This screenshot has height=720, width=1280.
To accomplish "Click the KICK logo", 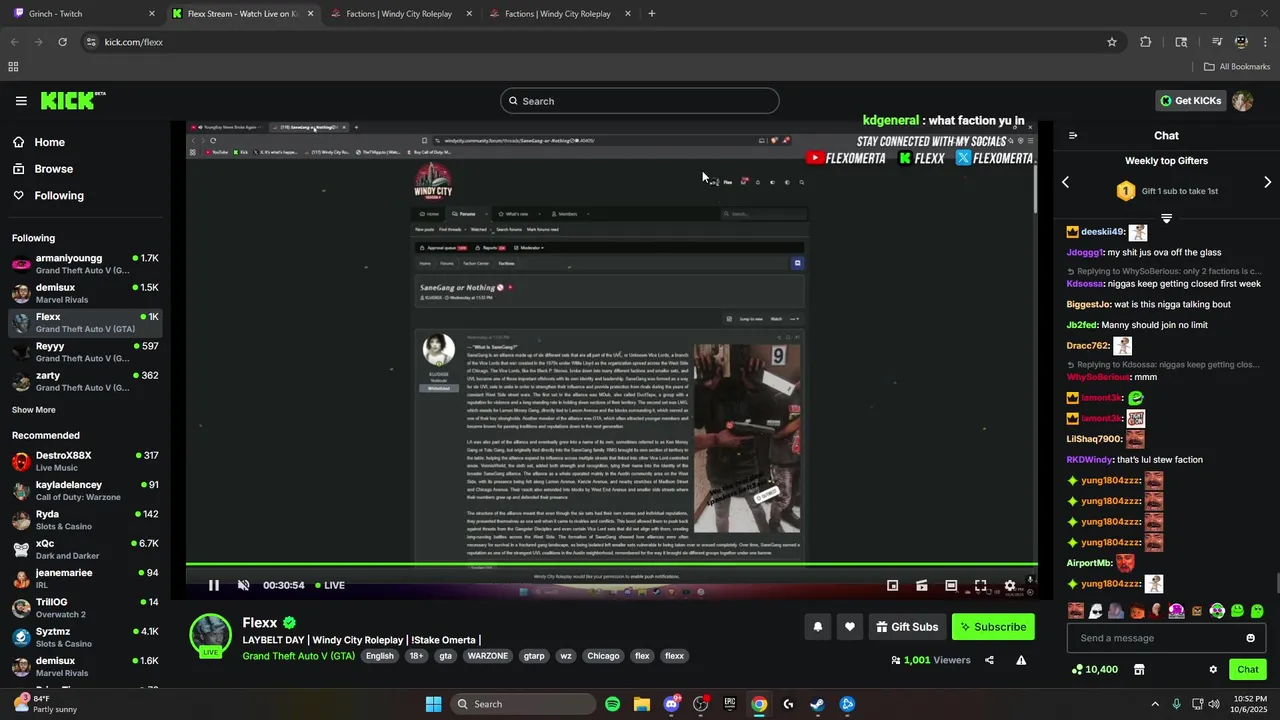I will (72, 101).
